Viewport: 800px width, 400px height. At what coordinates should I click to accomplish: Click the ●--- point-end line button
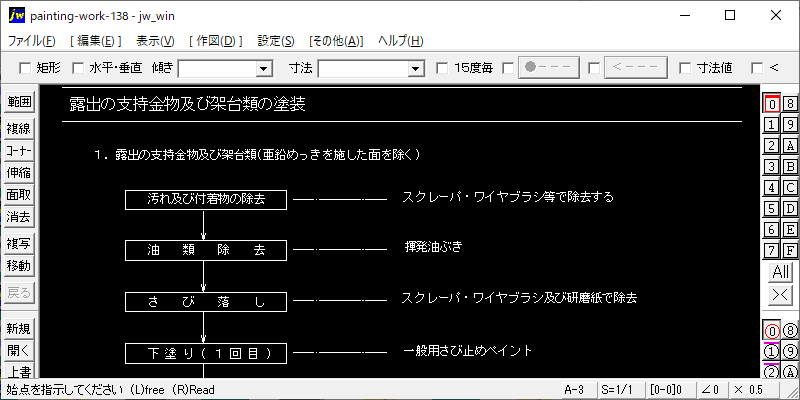click(549, 68)
